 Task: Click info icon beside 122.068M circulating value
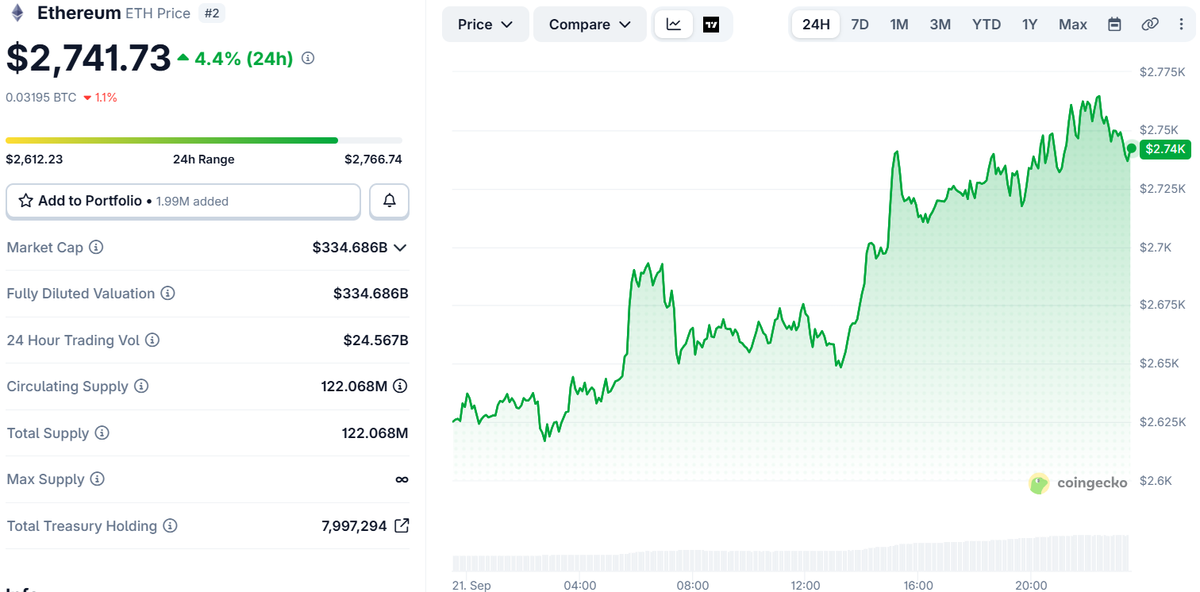(x=400, y=386)
